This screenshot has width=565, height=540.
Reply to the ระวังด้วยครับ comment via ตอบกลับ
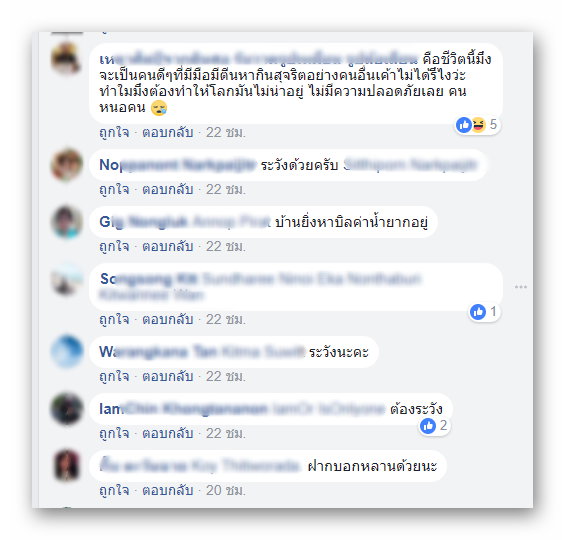pos(168,189)
